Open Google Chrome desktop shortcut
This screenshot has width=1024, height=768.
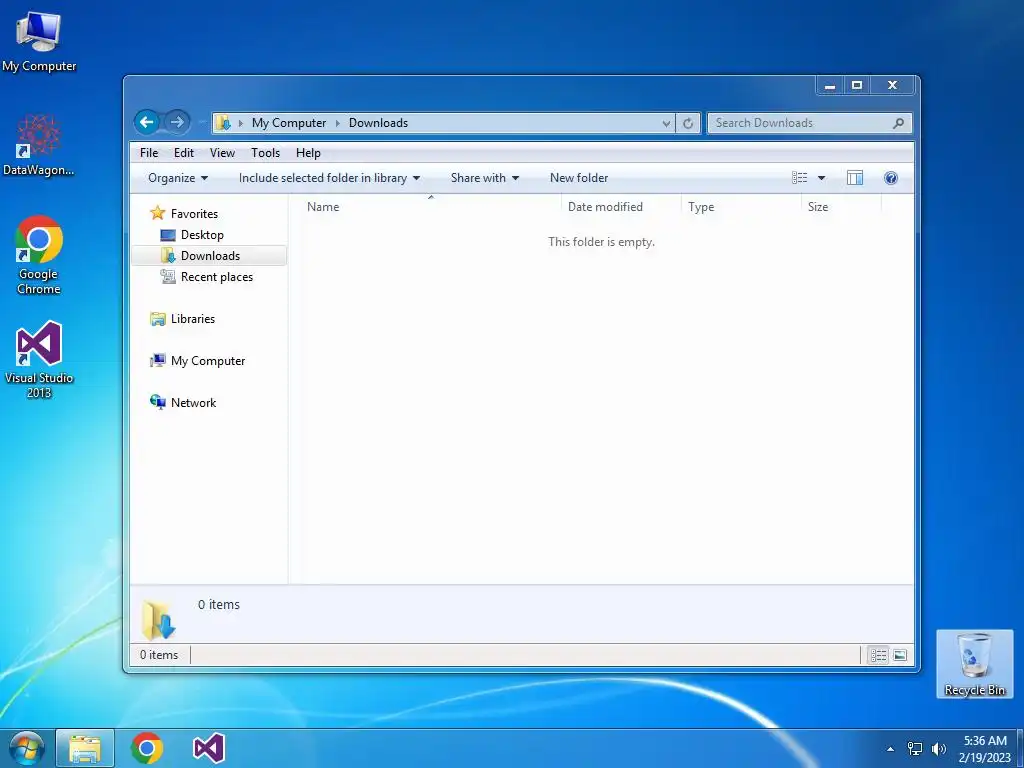pyautogui.click(x=39, y=255)
